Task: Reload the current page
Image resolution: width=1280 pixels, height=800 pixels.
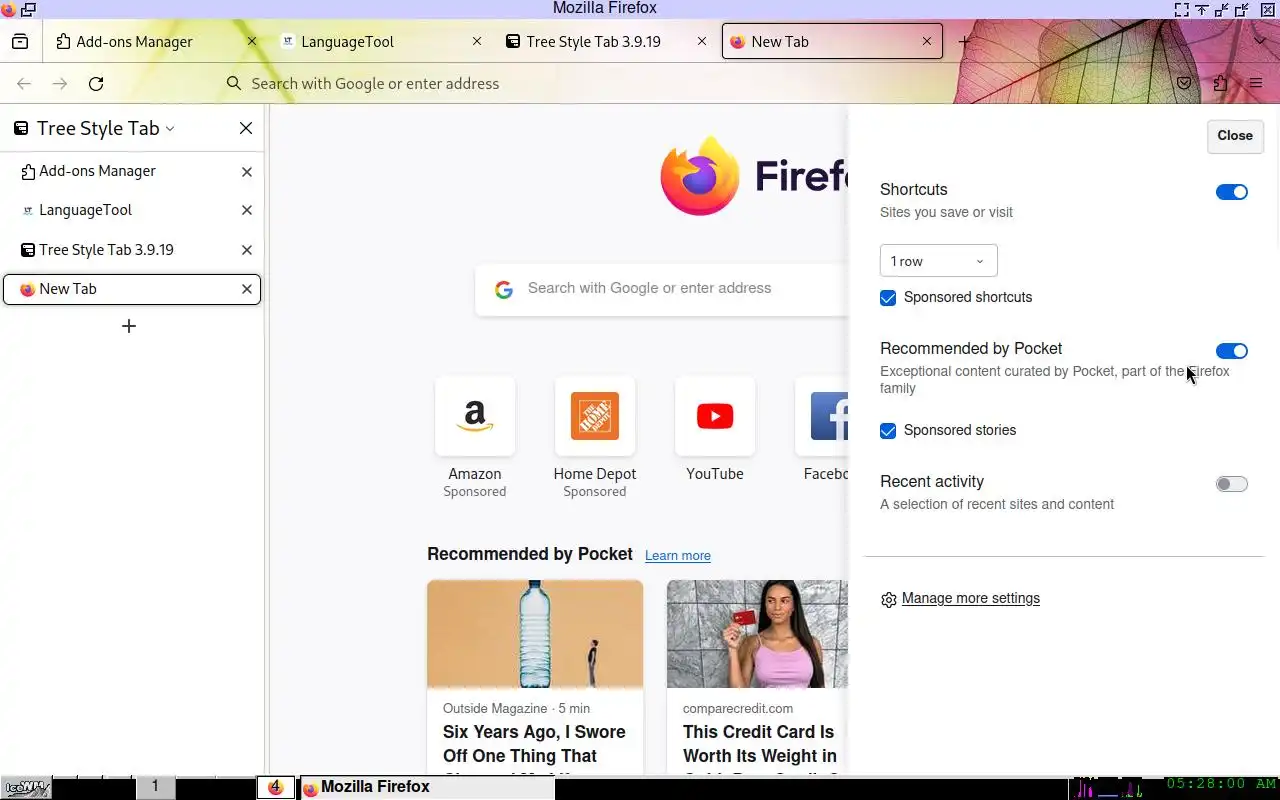Action: (x=96, y=84)
